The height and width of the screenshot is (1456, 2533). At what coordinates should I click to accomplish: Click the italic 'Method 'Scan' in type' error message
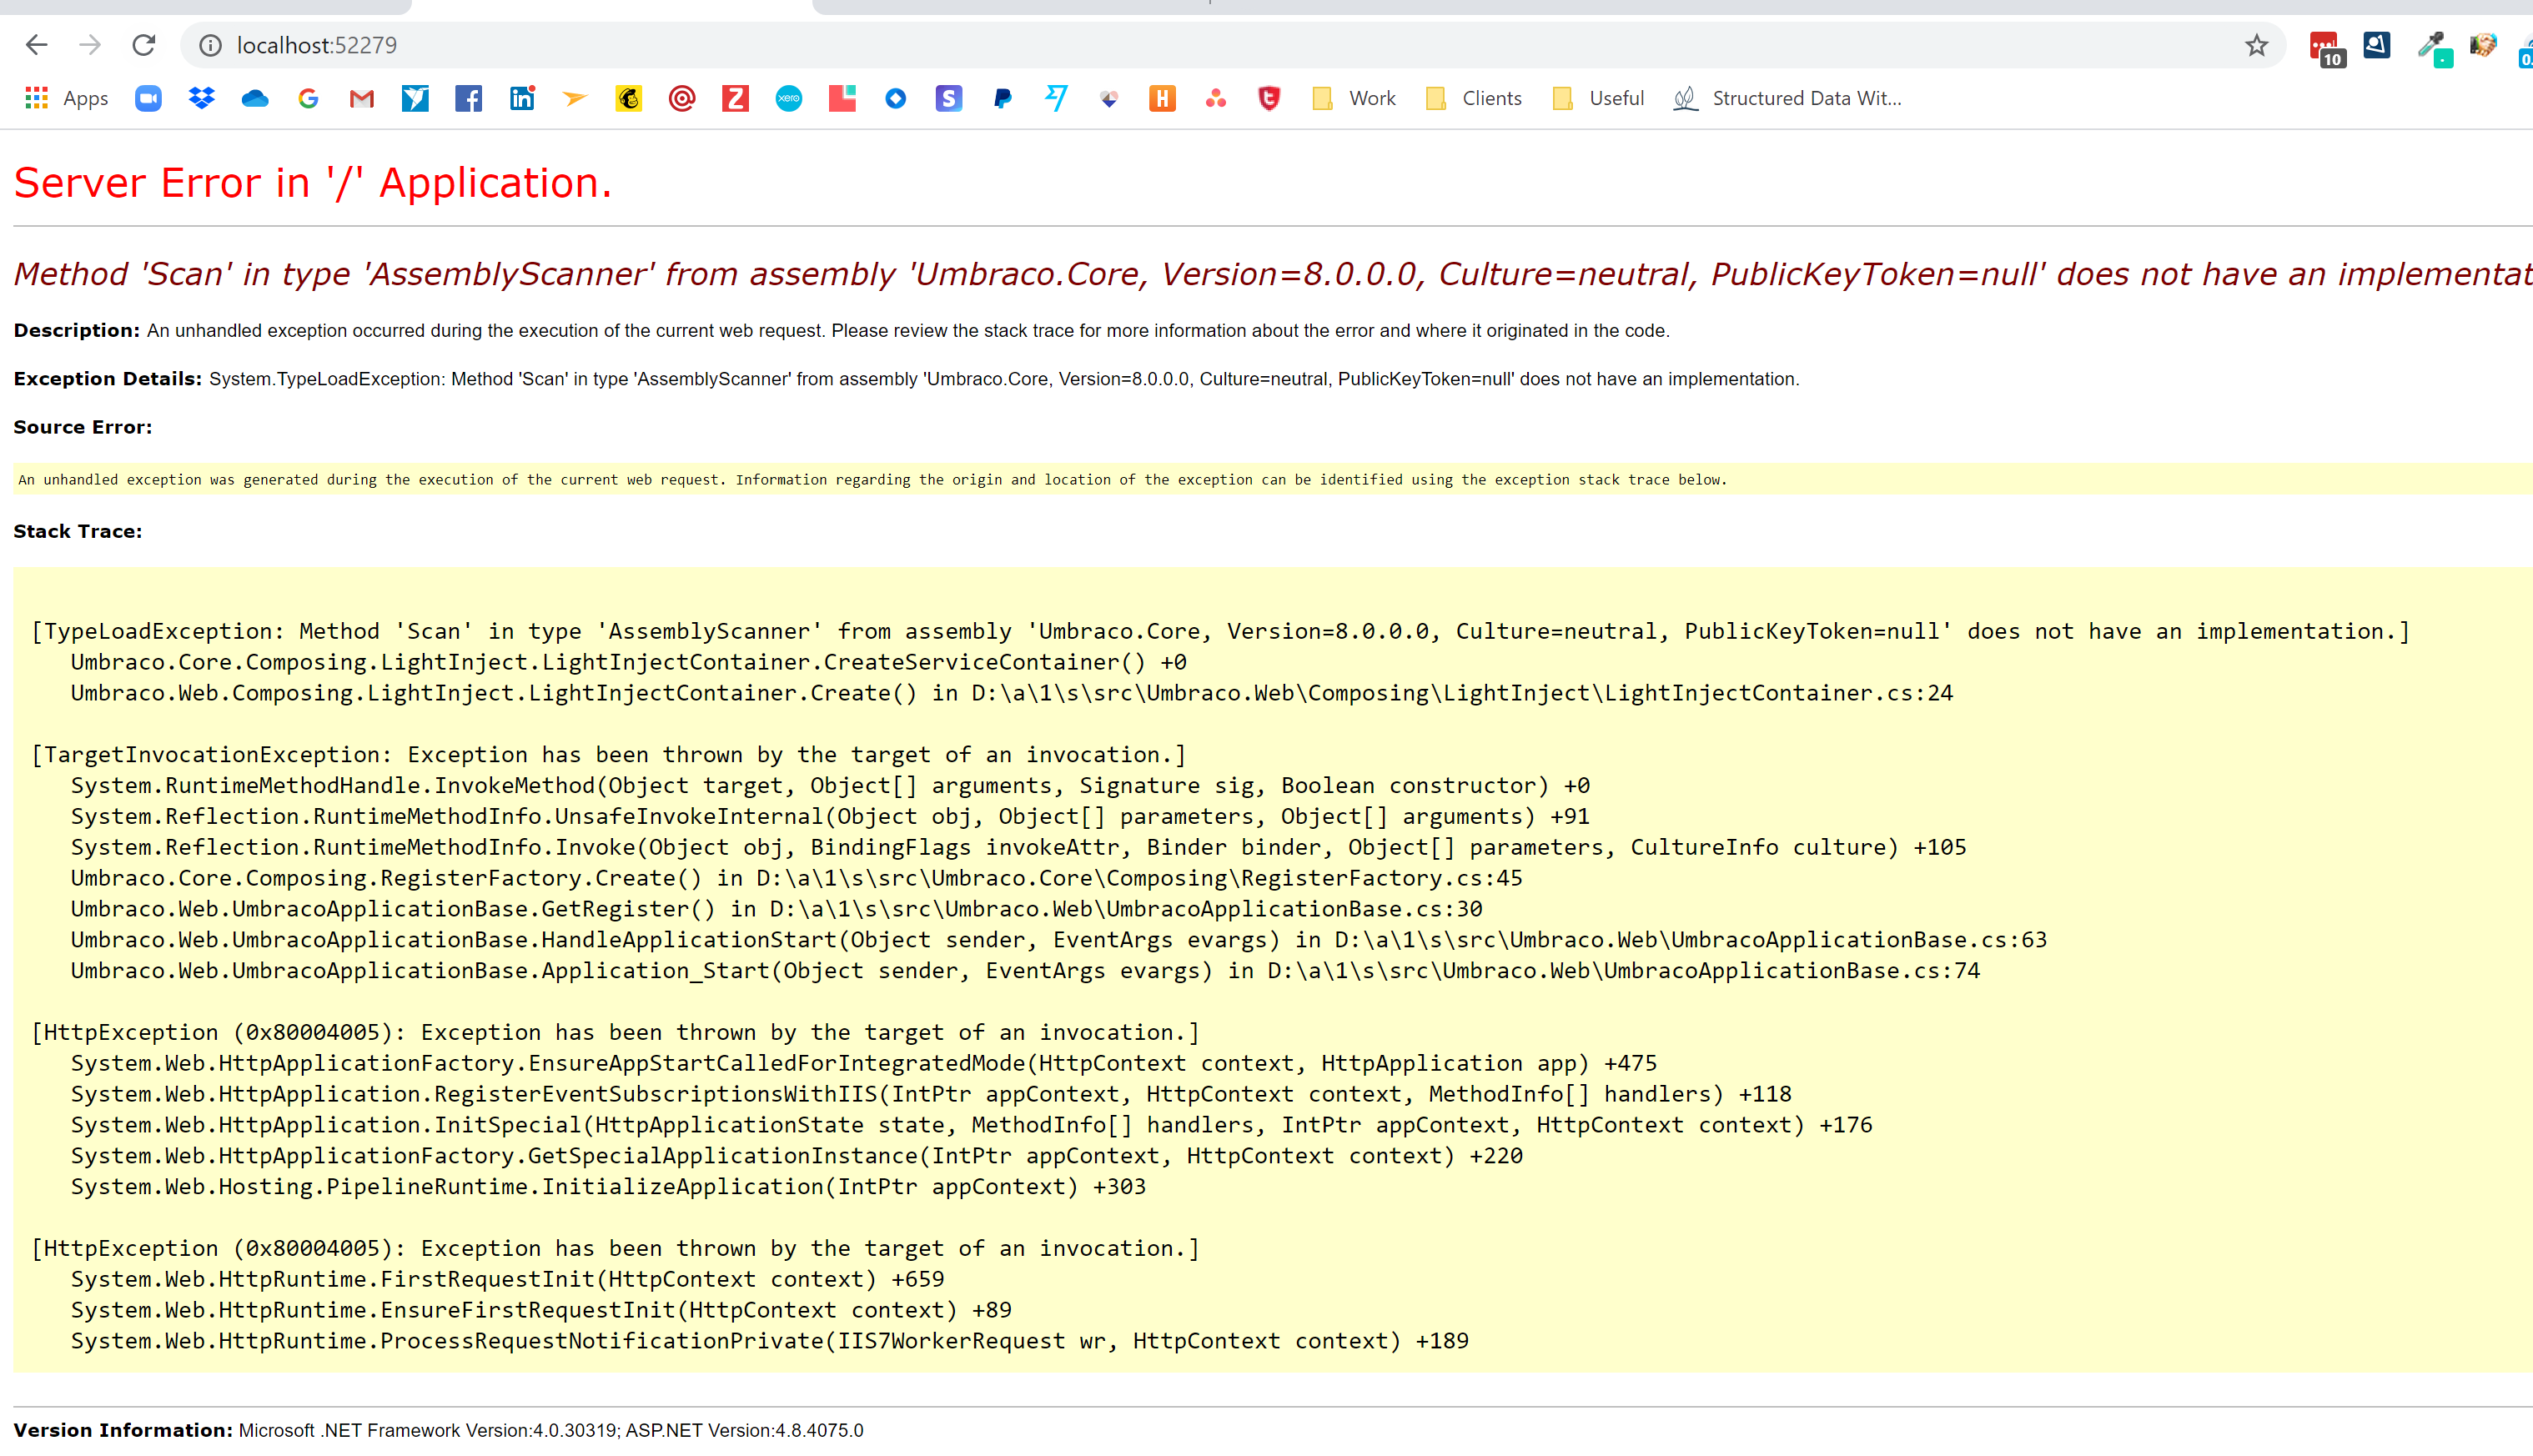click(1272, 274)
